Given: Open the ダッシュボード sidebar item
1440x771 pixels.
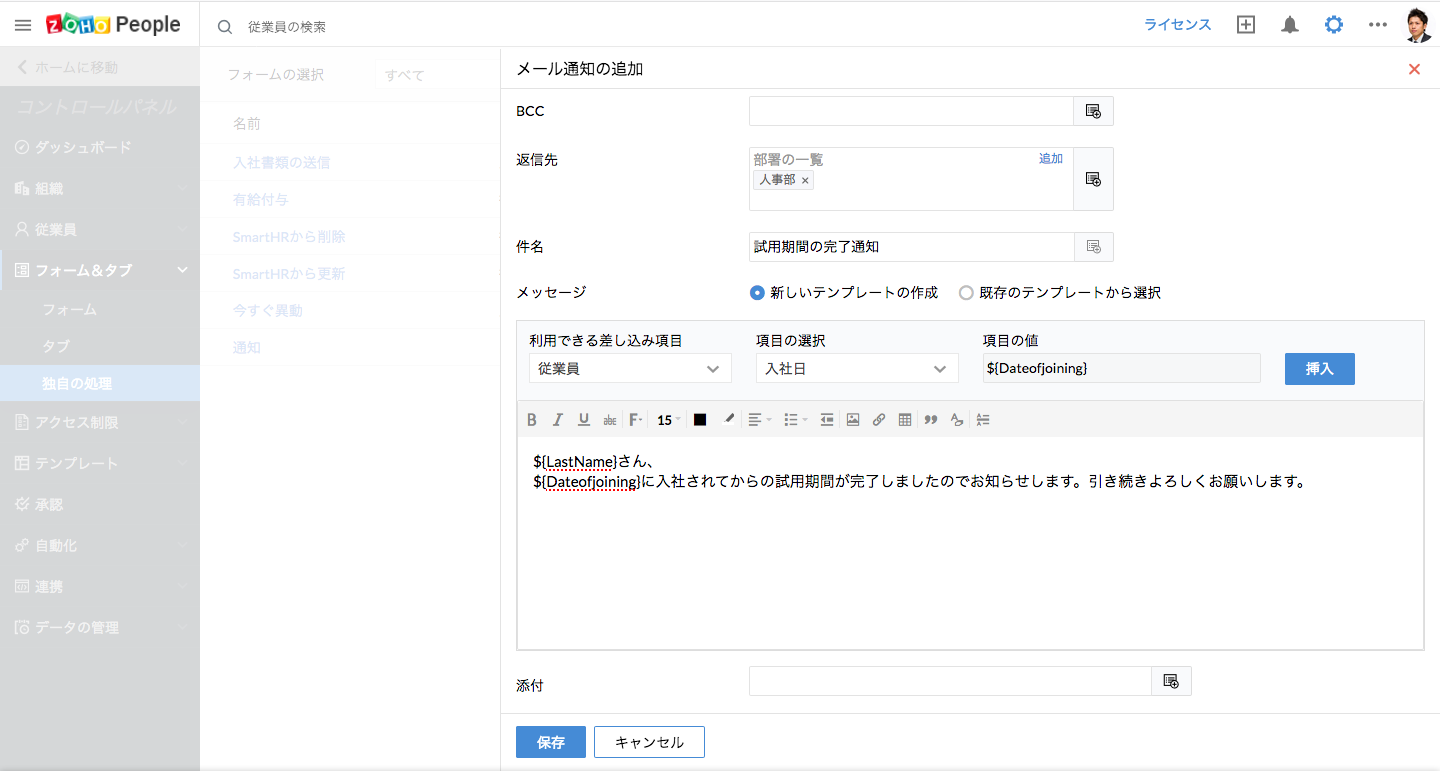Looking at the screenshot, I should (x=83, y=147).
